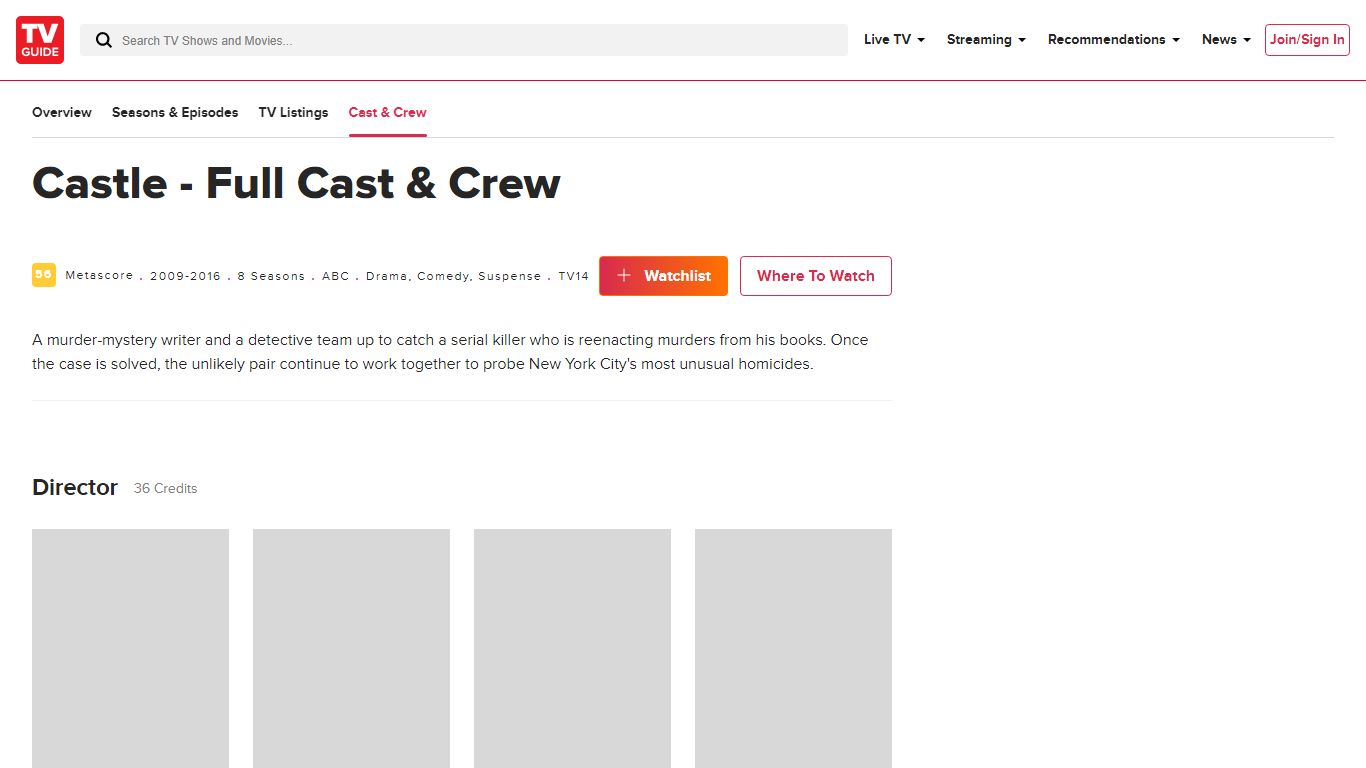Open the Seasons & Episodes tab
Screen dimensions: 1366x768
175,112
